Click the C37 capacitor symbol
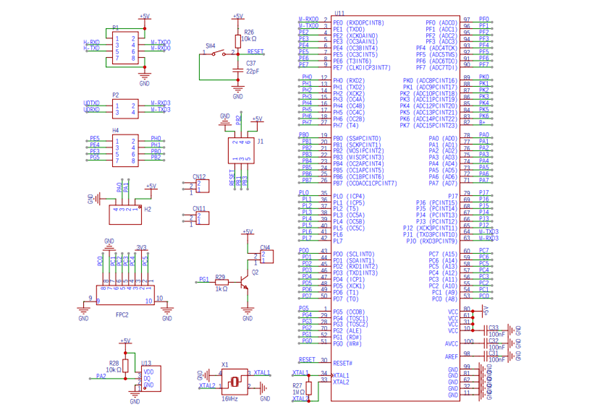605x420 pixels. pyautogui.click(x=238, y=70)
